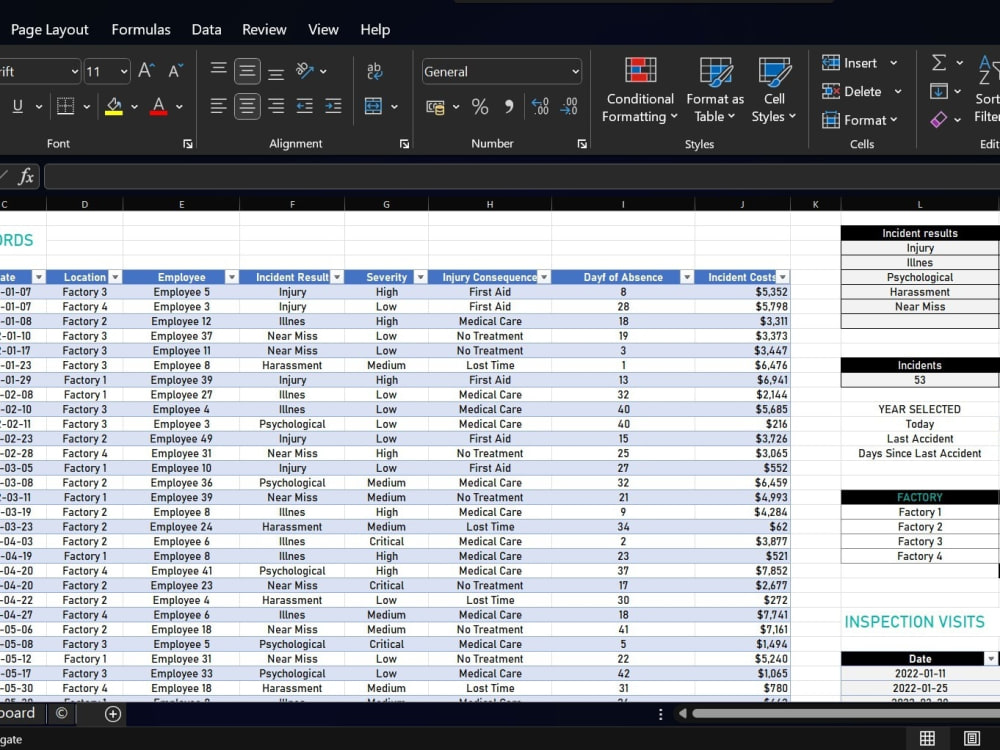1000x750 pixels.
Task: Select the $5,352 incident cost cell
Action: [x=742, y=292]
